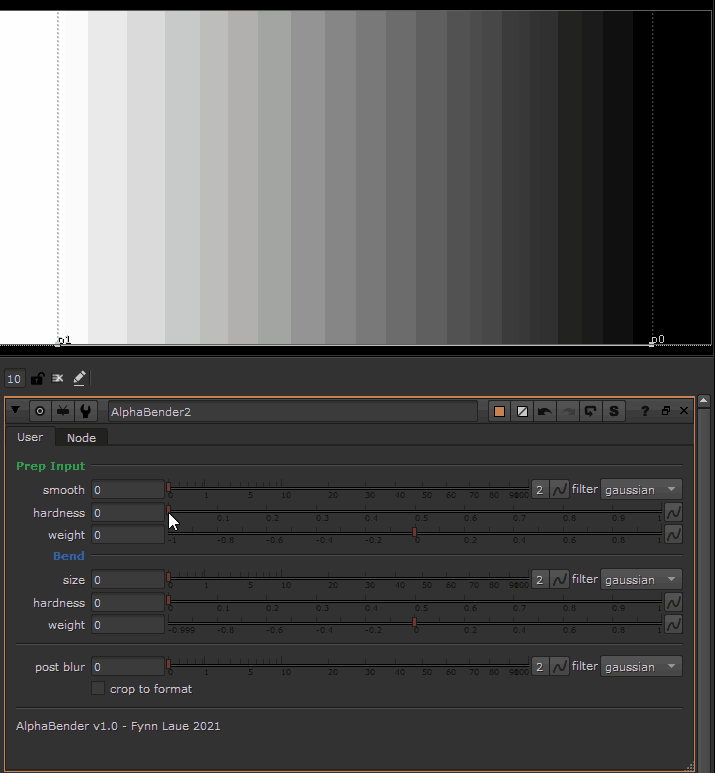
Task: Collapse the AlphaBender2 panel with the triangle
Action: pos(15,411)
